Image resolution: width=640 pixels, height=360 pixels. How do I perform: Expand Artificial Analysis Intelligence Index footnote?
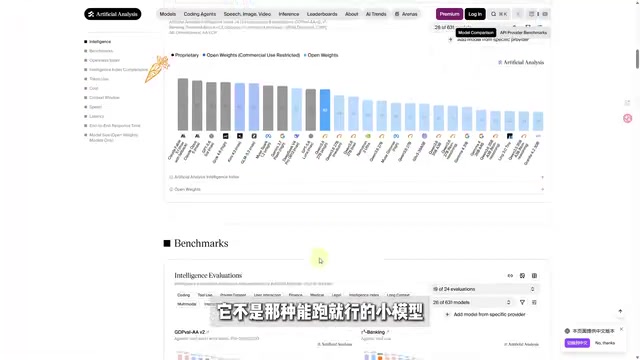point(356,177)
